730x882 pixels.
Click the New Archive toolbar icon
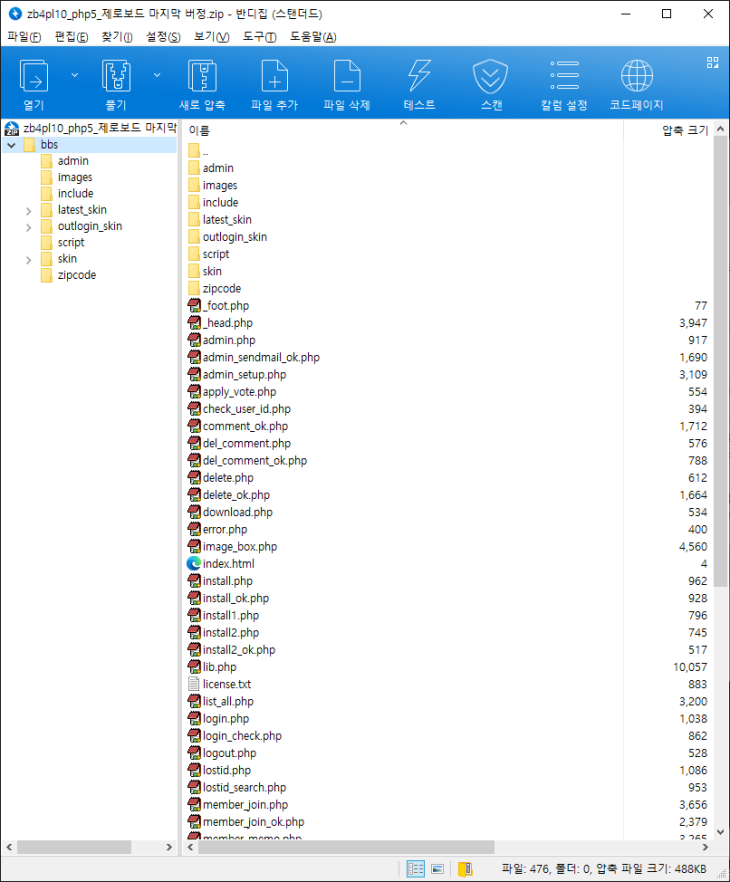[x=202, y=75]
